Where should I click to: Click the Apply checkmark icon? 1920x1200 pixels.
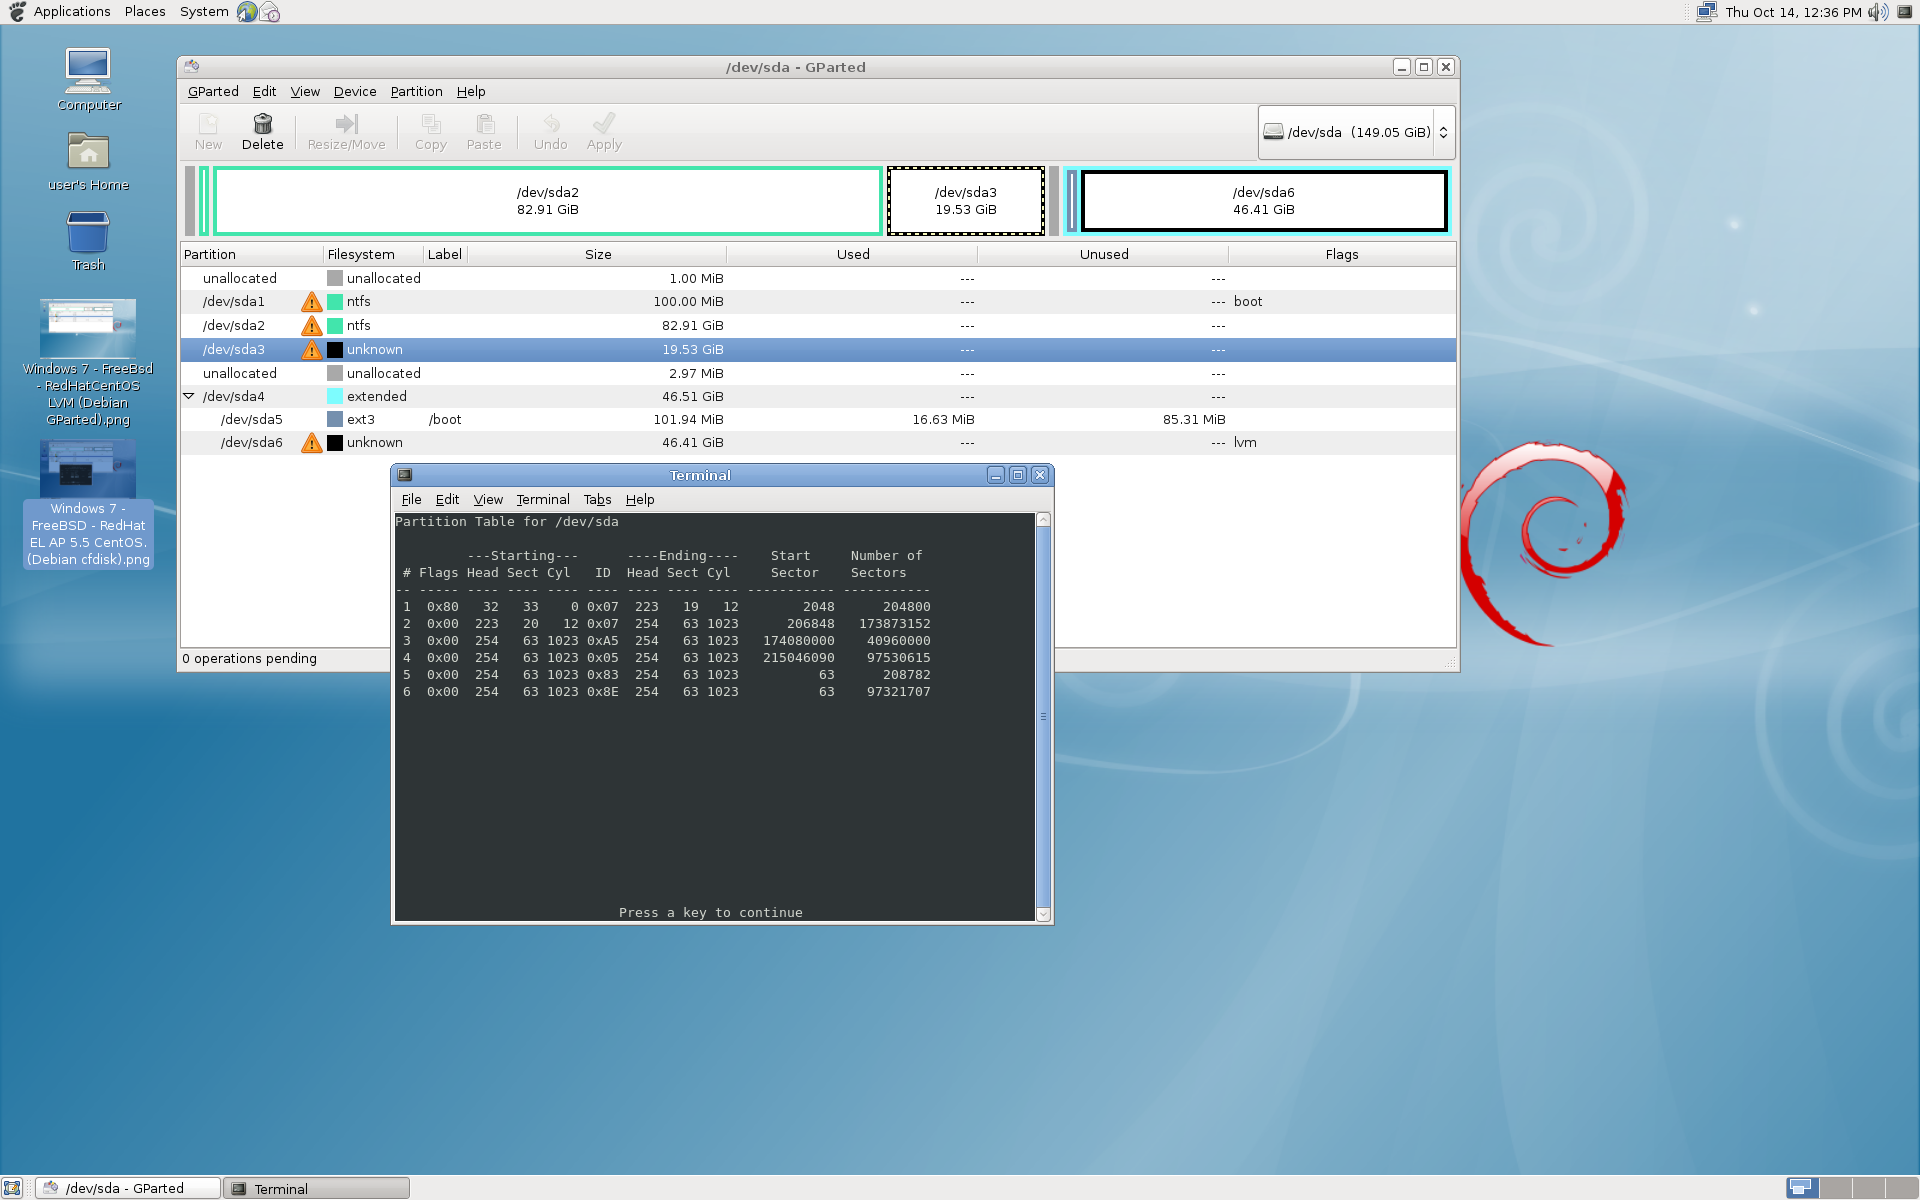coord(604,124)
